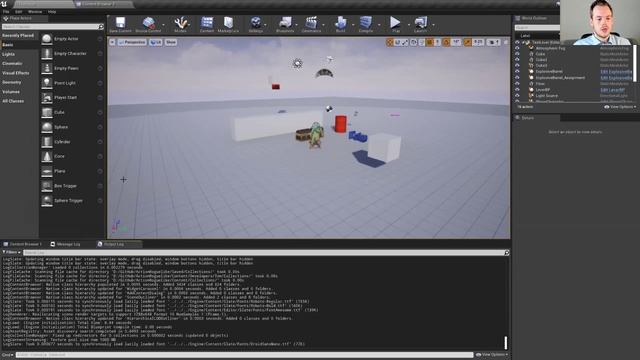Pick the Player Start icon in Place Actors
The width and height of the screenshot is (640, 360).
click(47, 98)
